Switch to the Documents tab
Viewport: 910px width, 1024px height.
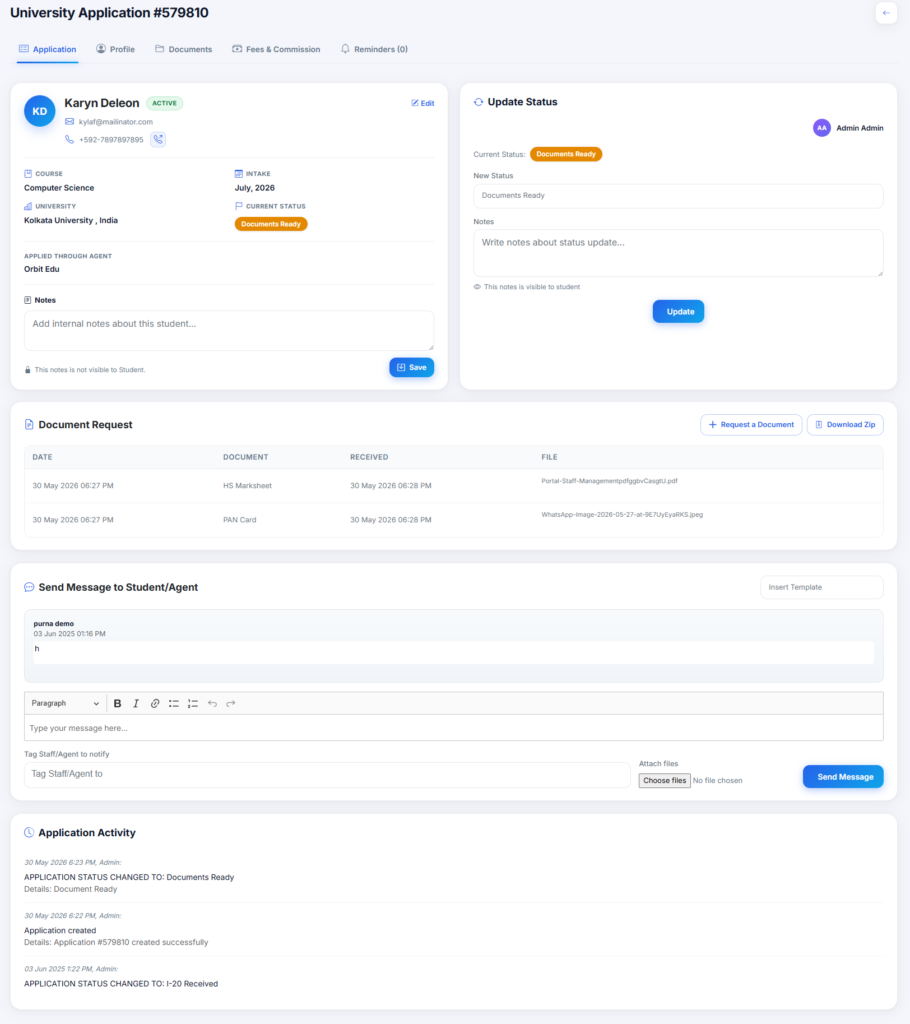point(184,49)
